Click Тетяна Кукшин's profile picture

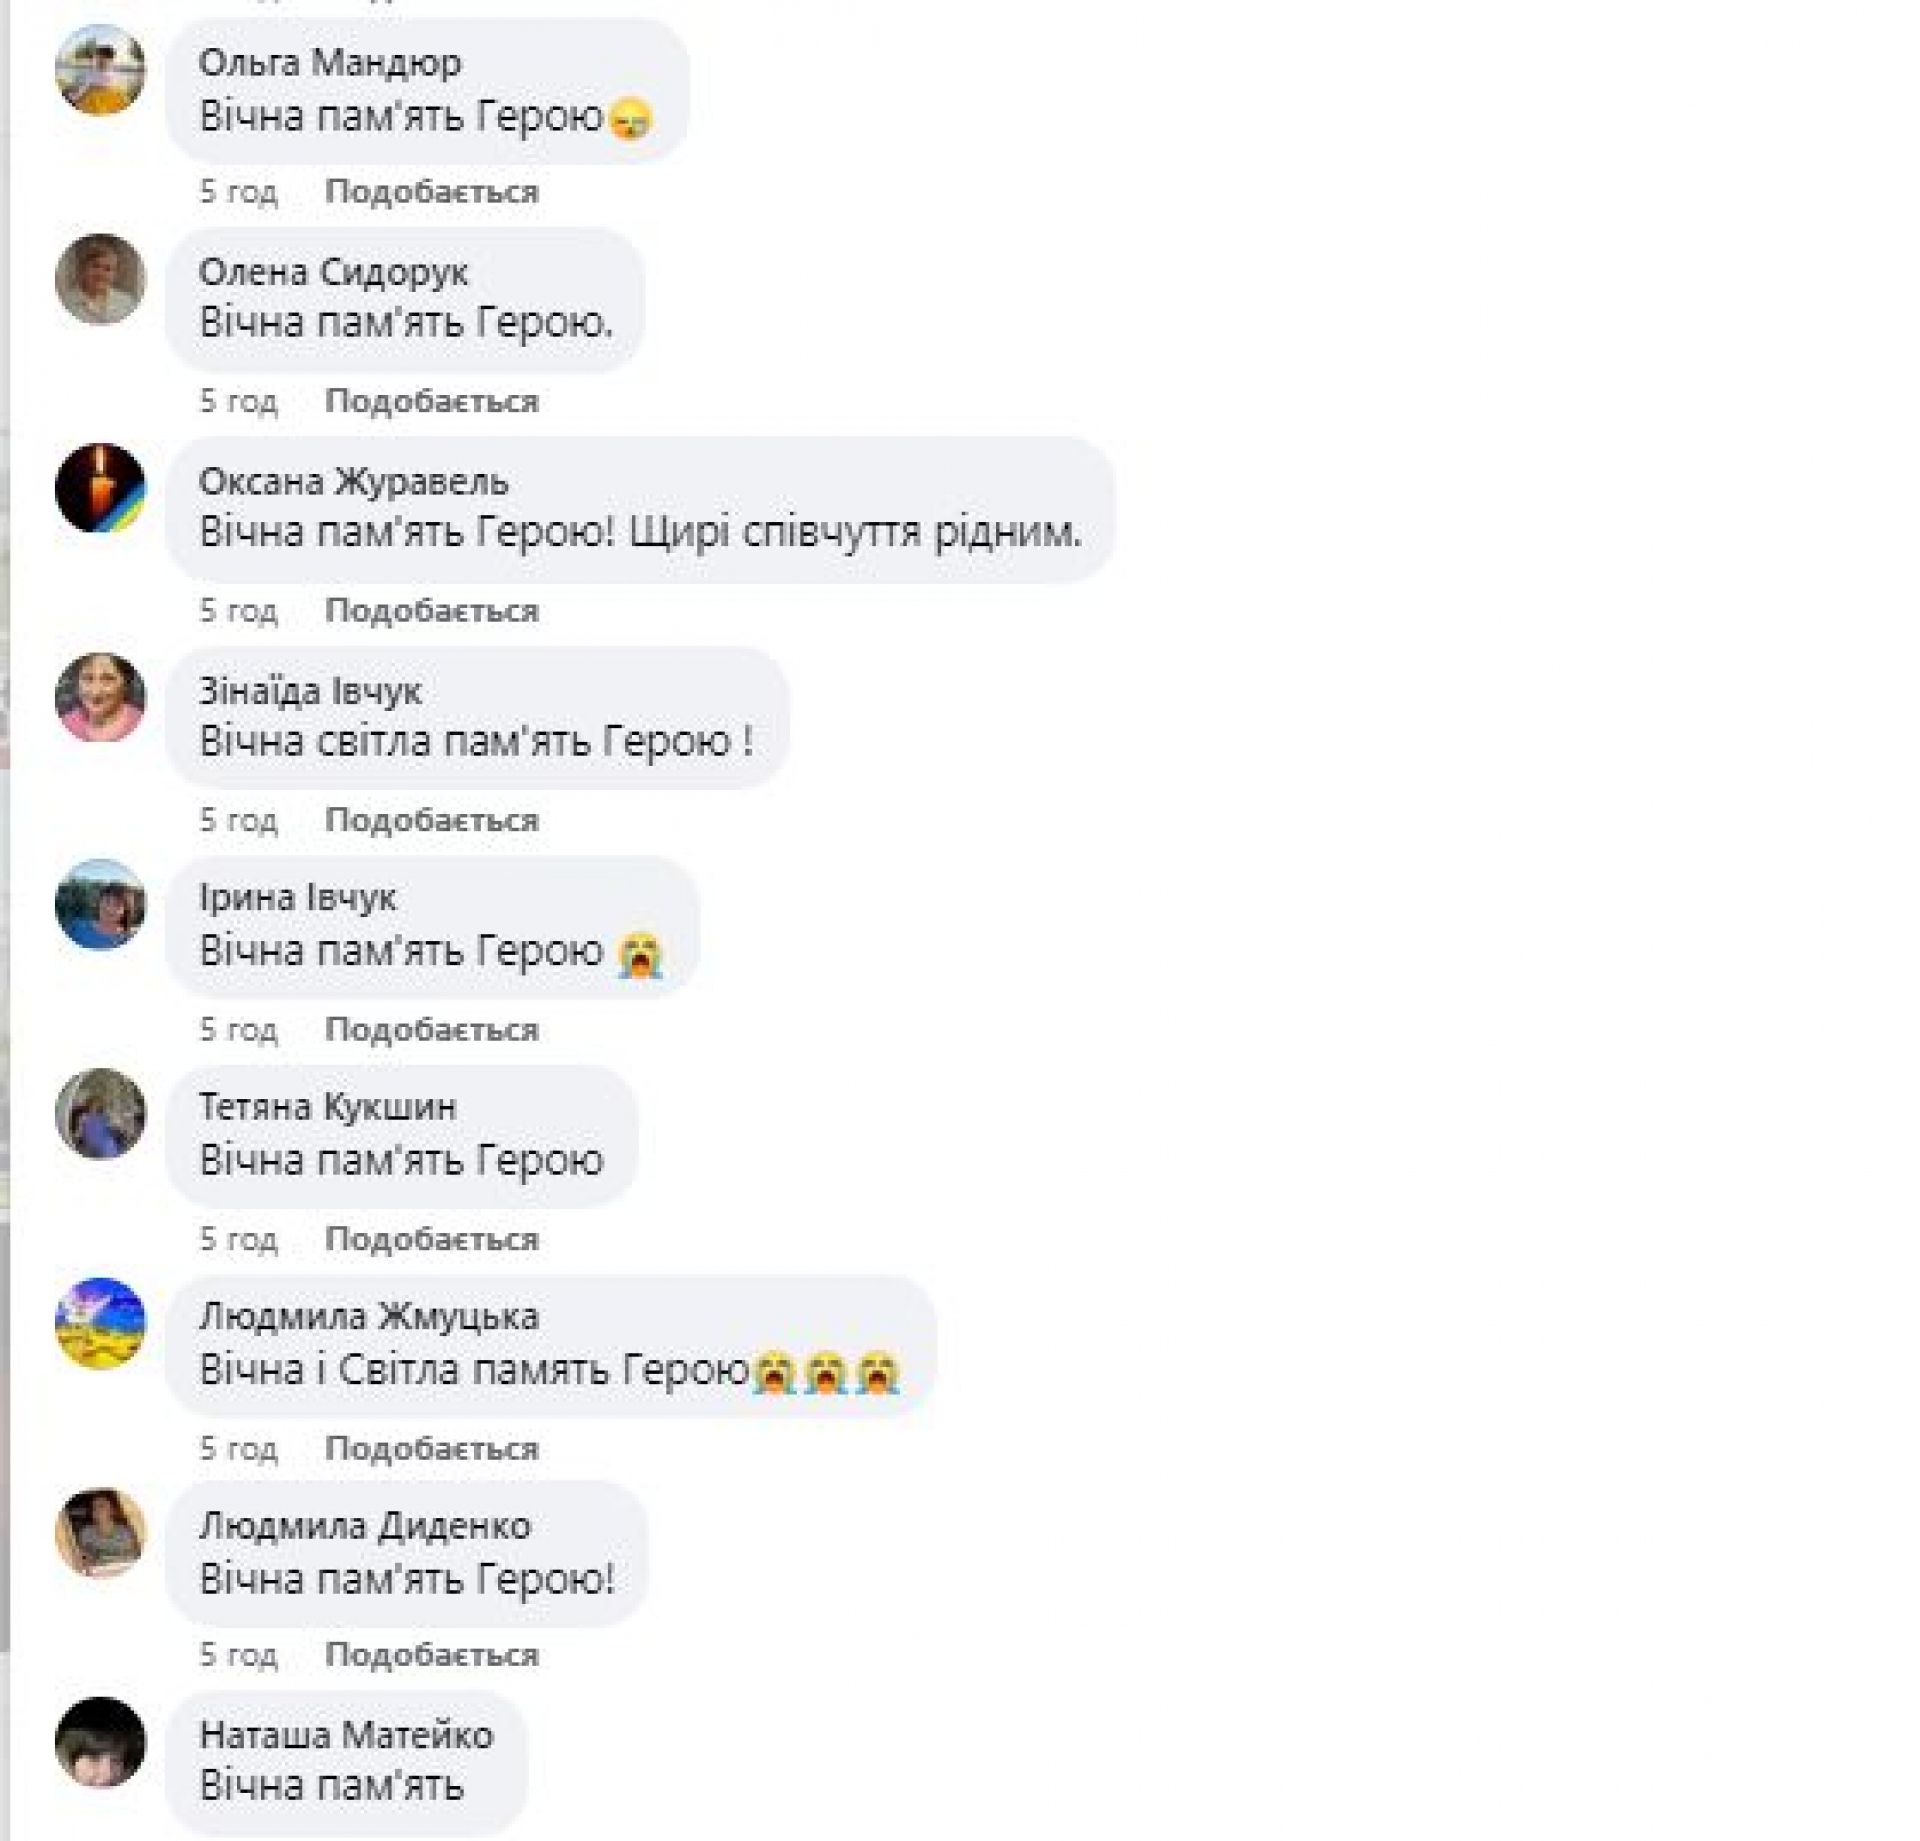pos(100,1114)
